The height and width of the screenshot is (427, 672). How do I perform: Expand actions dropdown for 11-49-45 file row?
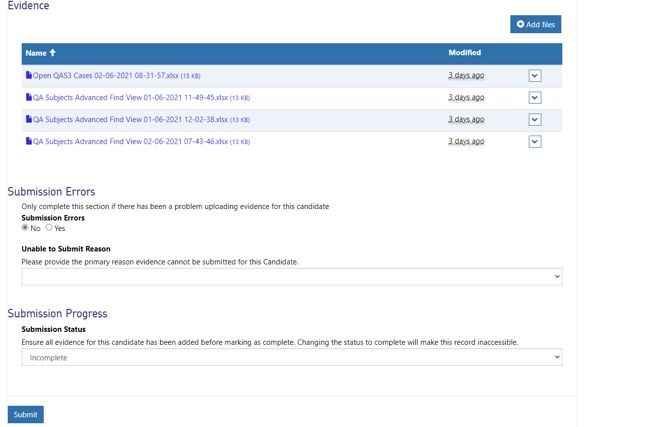[x=534, y=98]
